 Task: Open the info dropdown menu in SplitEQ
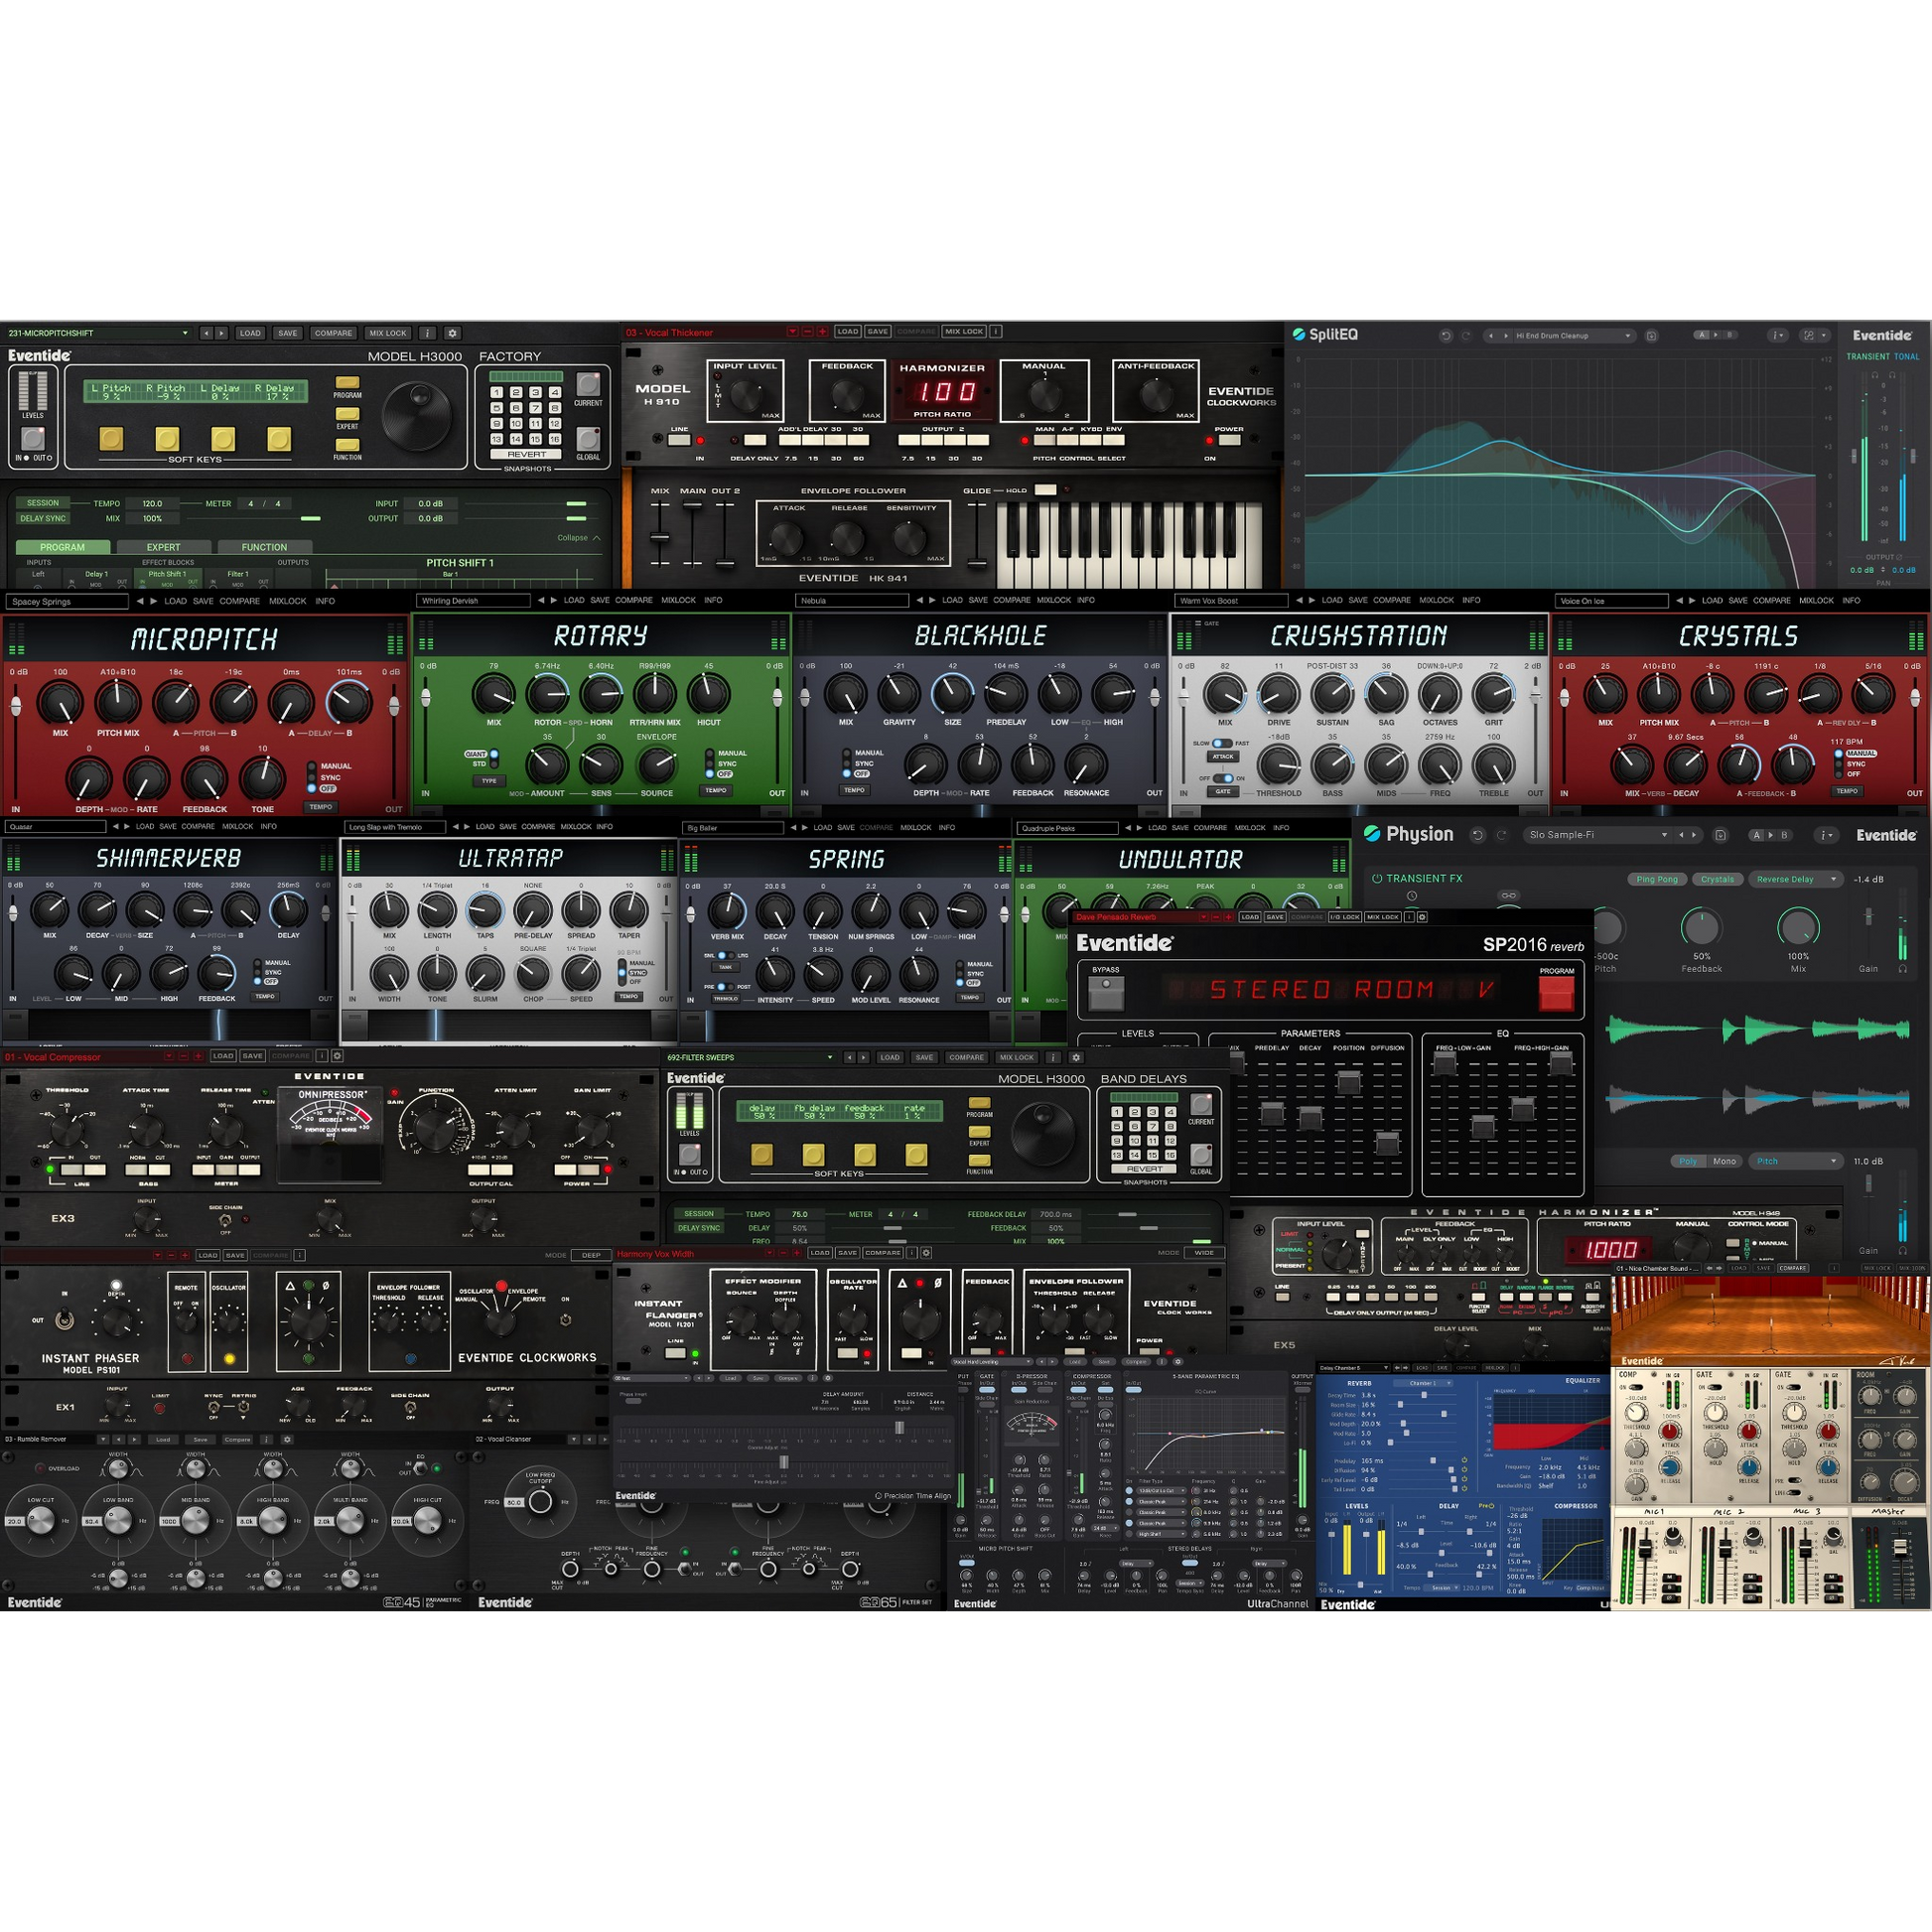click(1777, 336)
